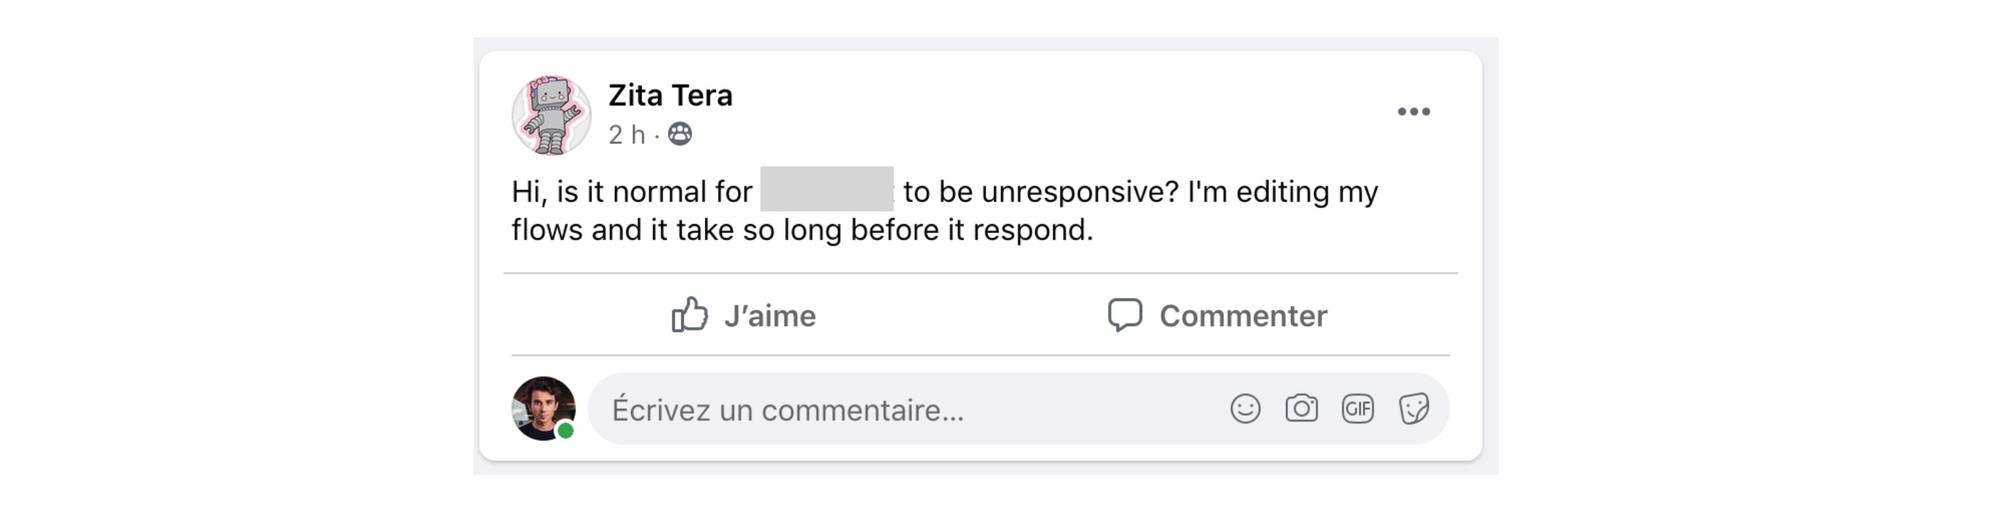Screen dimensions: 2000x514
Task: Click the group audience icon beside the timestamp
Action: tap(680, 134)
